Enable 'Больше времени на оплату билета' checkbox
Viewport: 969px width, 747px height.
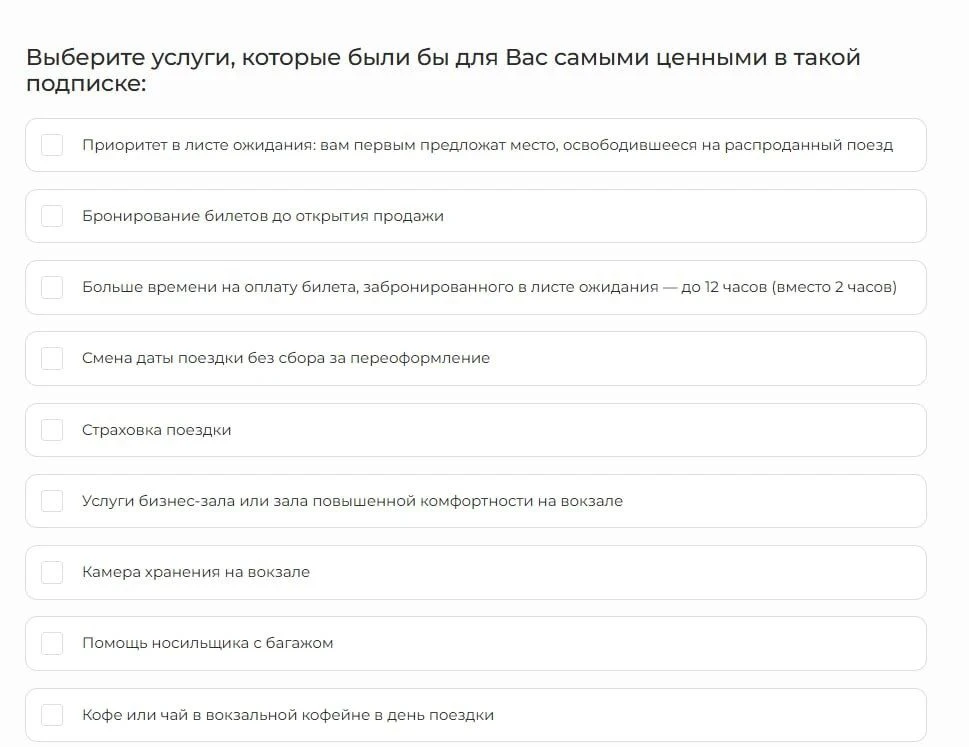coord(52,287)
